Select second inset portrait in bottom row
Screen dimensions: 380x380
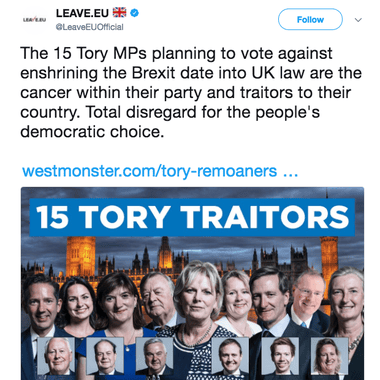pos(105,356)
